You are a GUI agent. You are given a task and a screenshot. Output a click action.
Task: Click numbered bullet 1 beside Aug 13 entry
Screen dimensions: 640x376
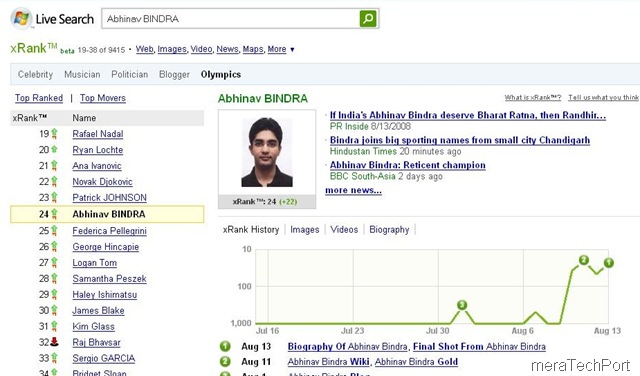pos(225,346)
